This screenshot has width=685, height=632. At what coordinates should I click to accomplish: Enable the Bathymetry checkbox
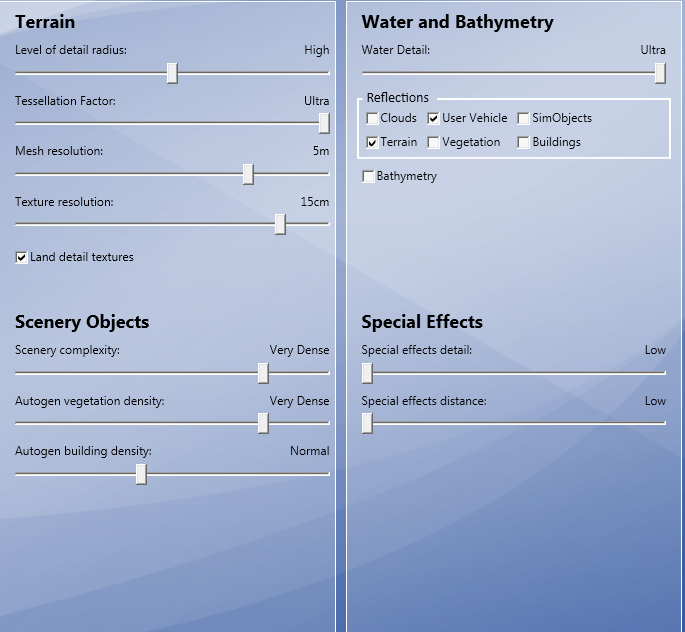(369, 177)
